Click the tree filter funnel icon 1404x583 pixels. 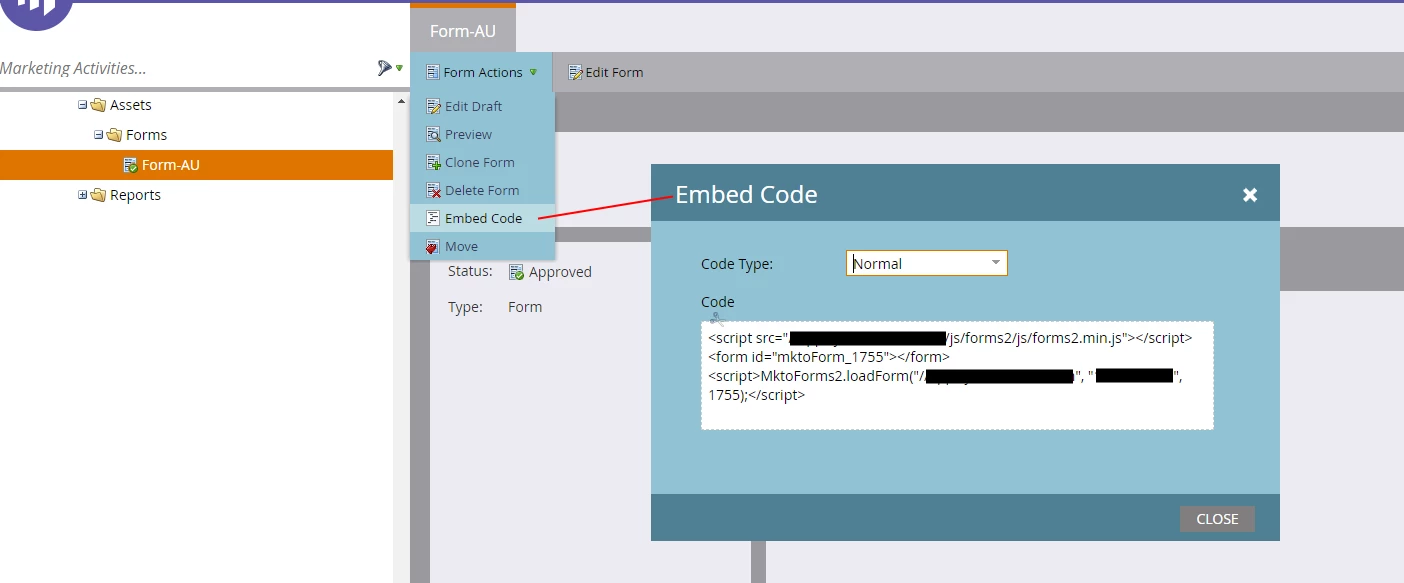coord(385,68)
